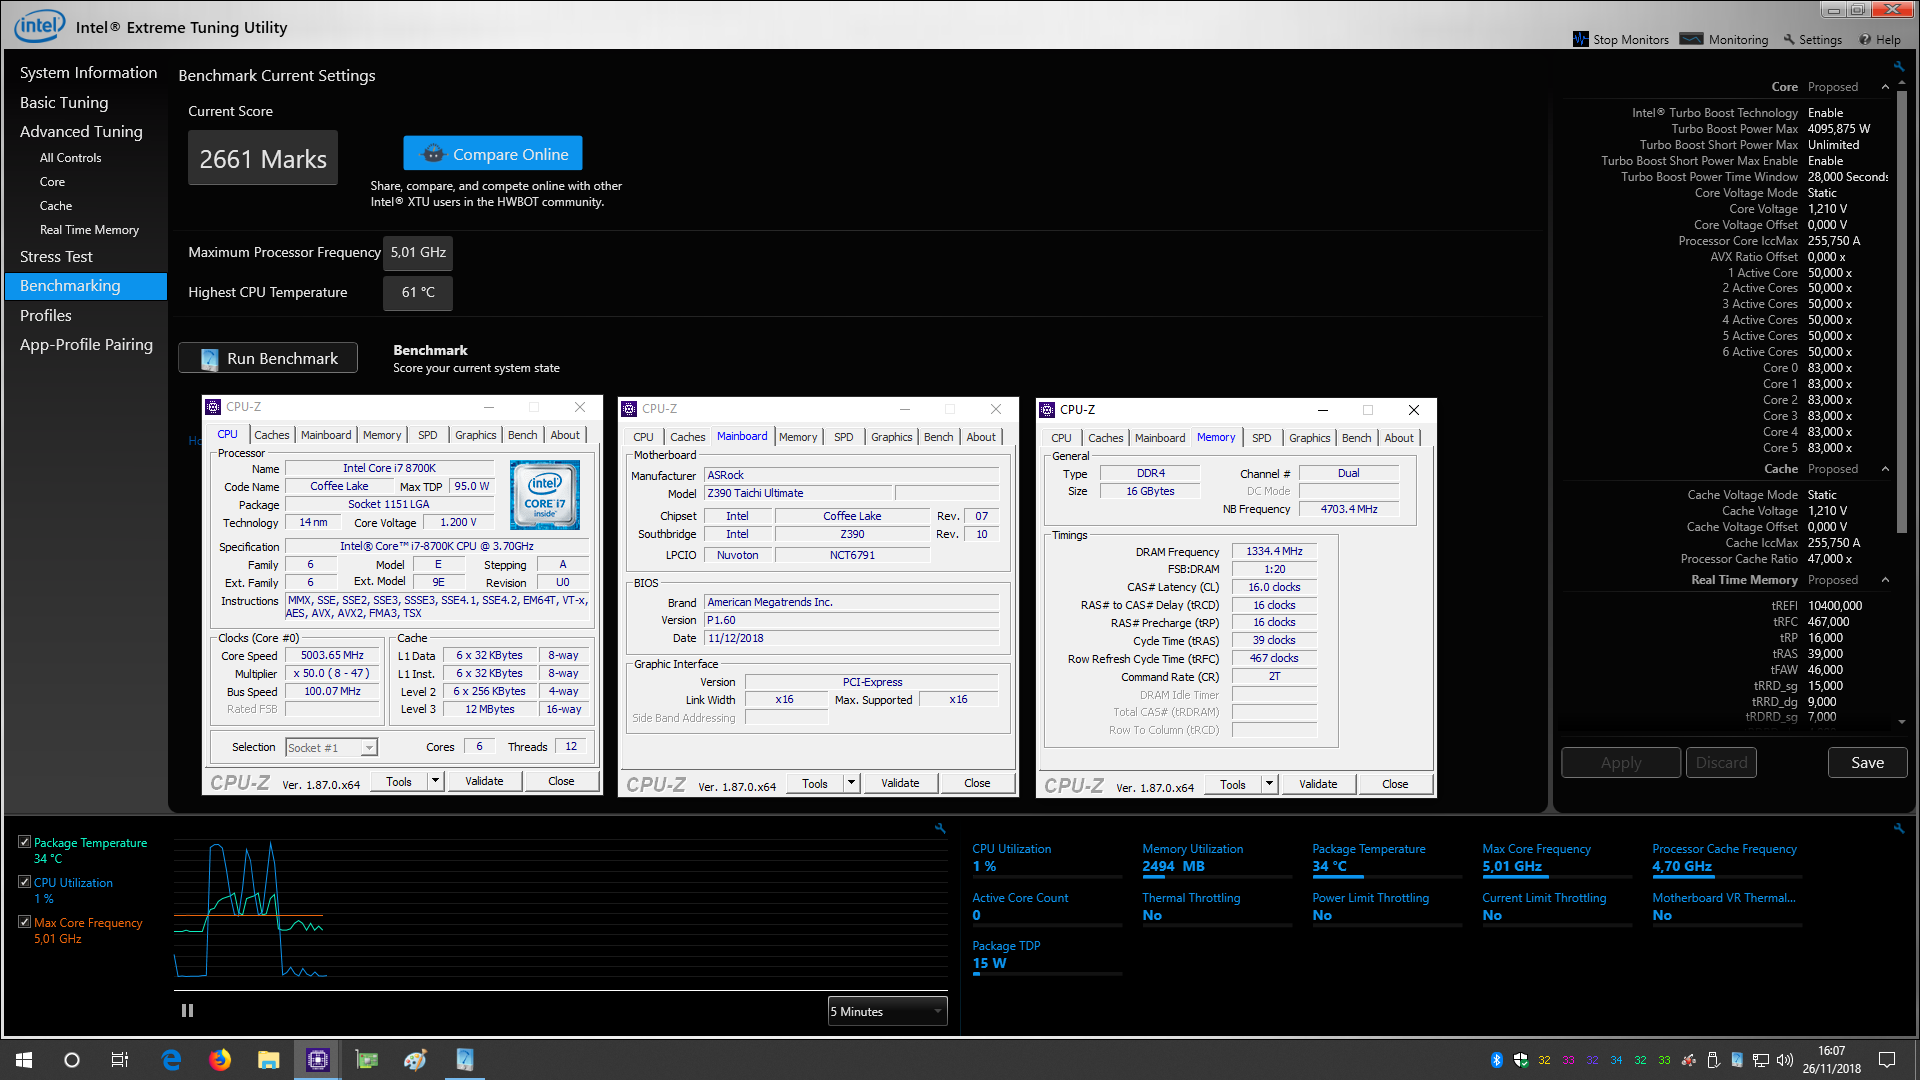Launch Microsoft Edge from the taskbar

171,1060
